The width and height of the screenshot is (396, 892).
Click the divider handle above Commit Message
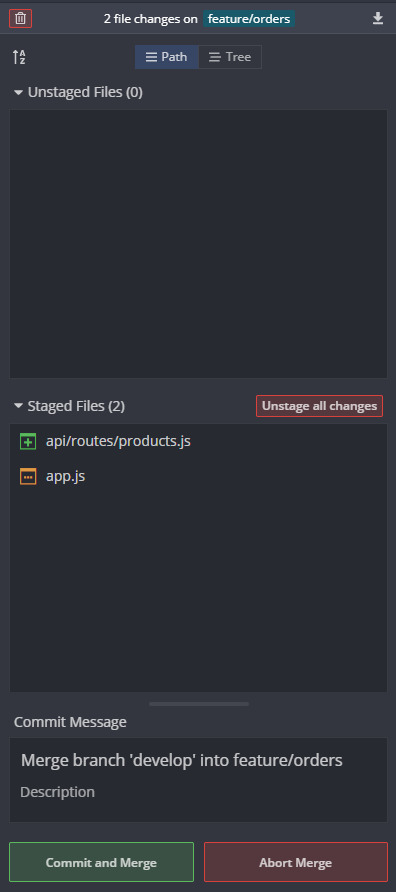199,704
